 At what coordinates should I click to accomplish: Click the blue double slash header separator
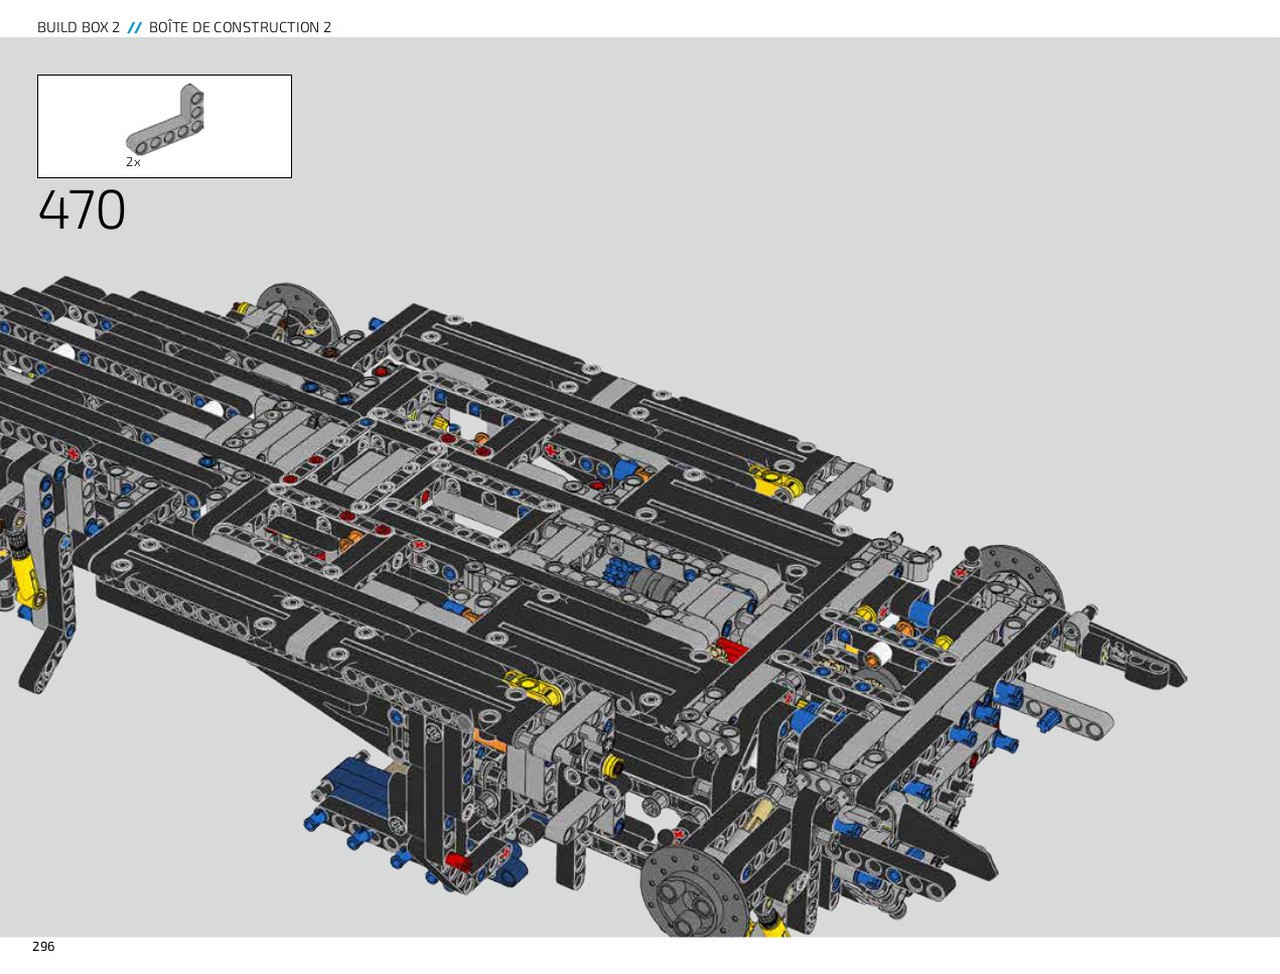point(134,27)
